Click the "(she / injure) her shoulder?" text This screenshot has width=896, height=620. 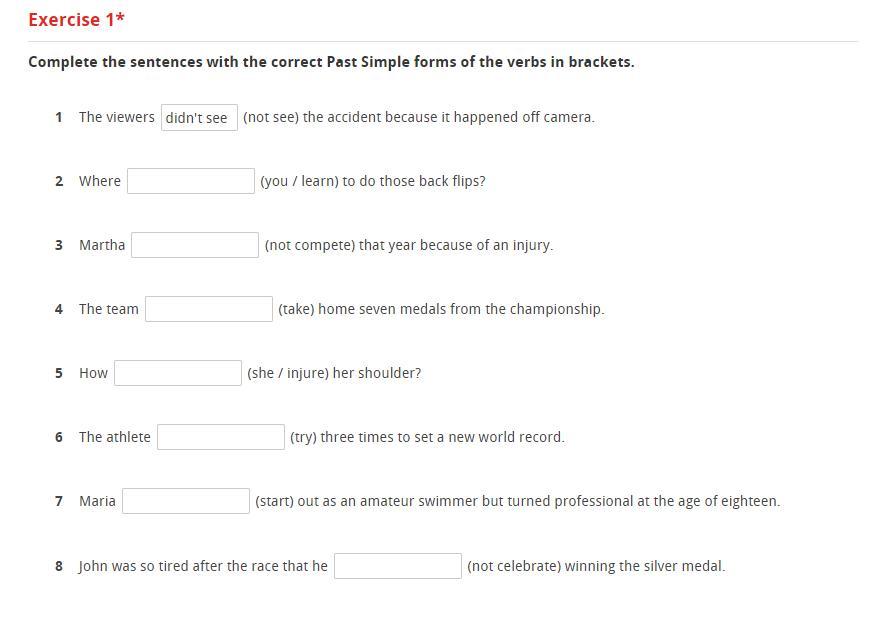pos(334,373)
